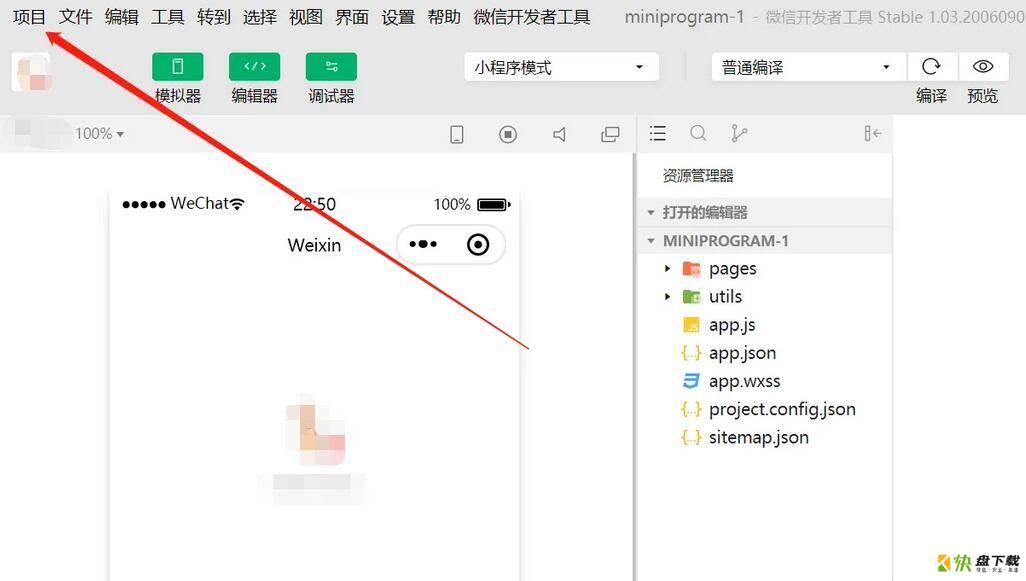The image size is (1026, 581).
Task: Open the source control branch icon
Action: tap(739, 133)
